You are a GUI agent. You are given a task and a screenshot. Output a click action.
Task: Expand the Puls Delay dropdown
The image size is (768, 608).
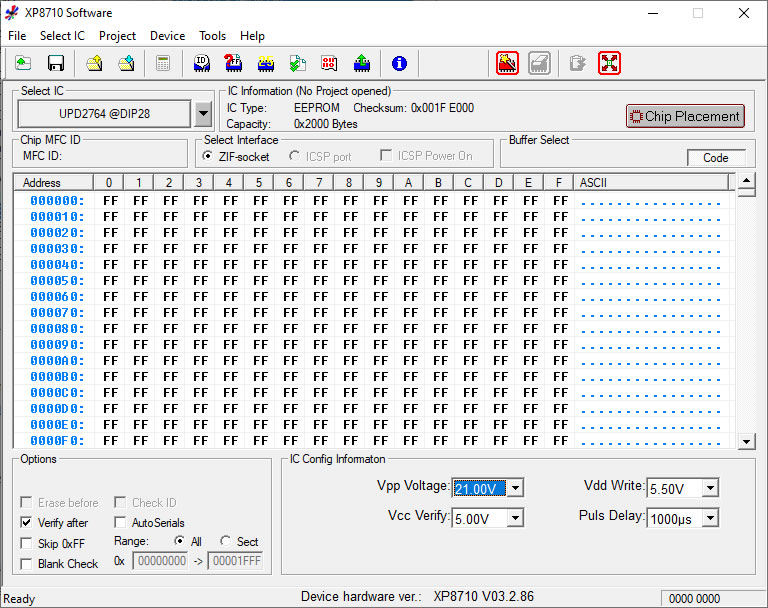[x=709, y=518]
